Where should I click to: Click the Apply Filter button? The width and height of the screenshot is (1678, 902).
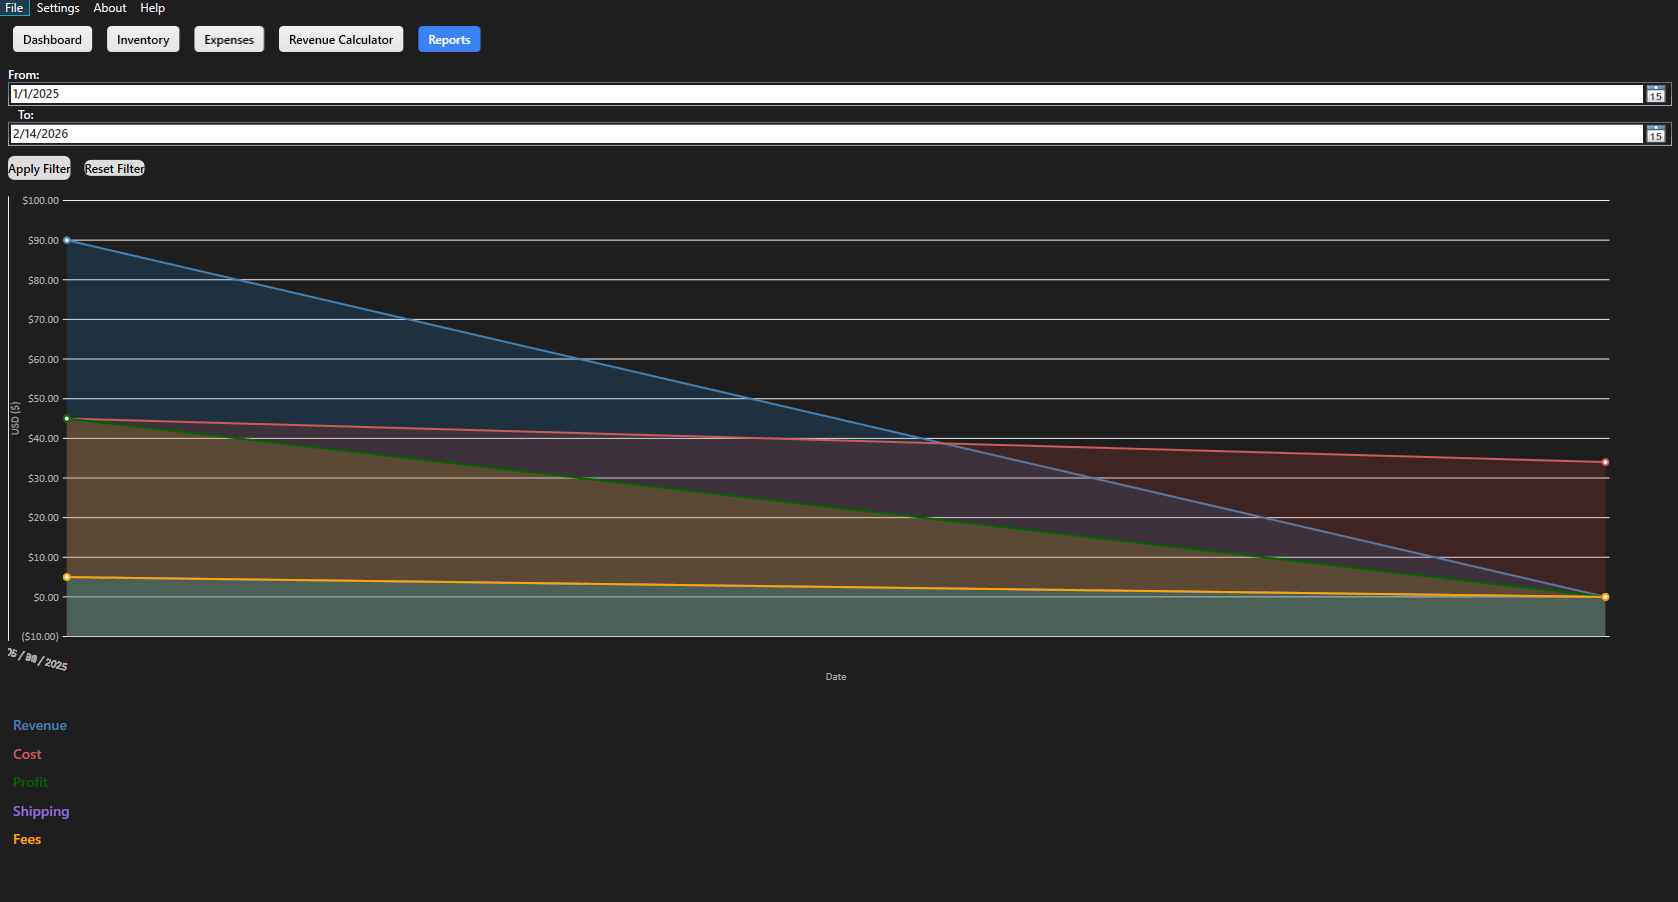tap(39, 168)
